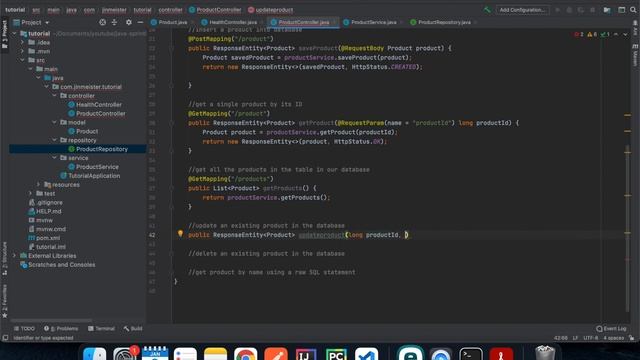Open Finder from the Dock
Screen dimensions: 640x360
pos(95,354)
